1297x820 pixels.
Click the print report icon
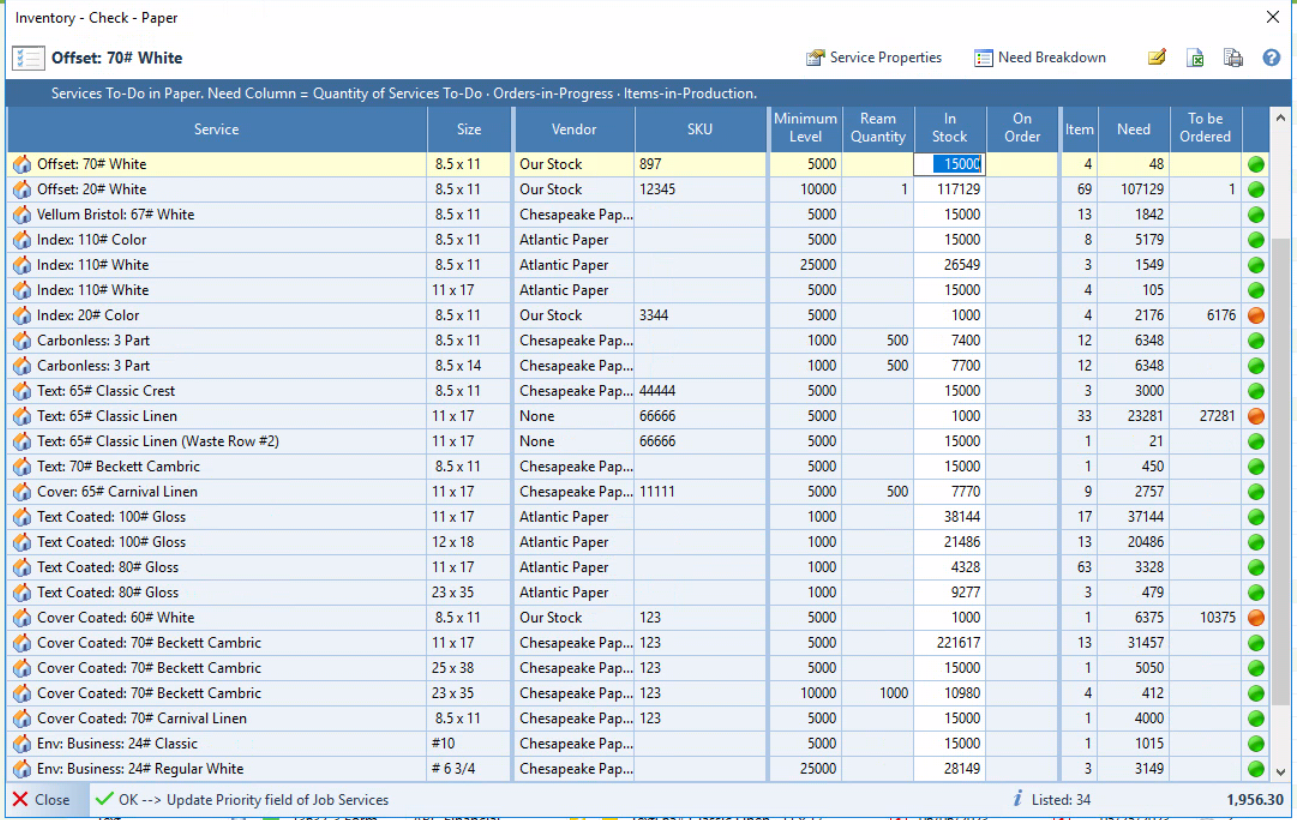click(1233, 58)
